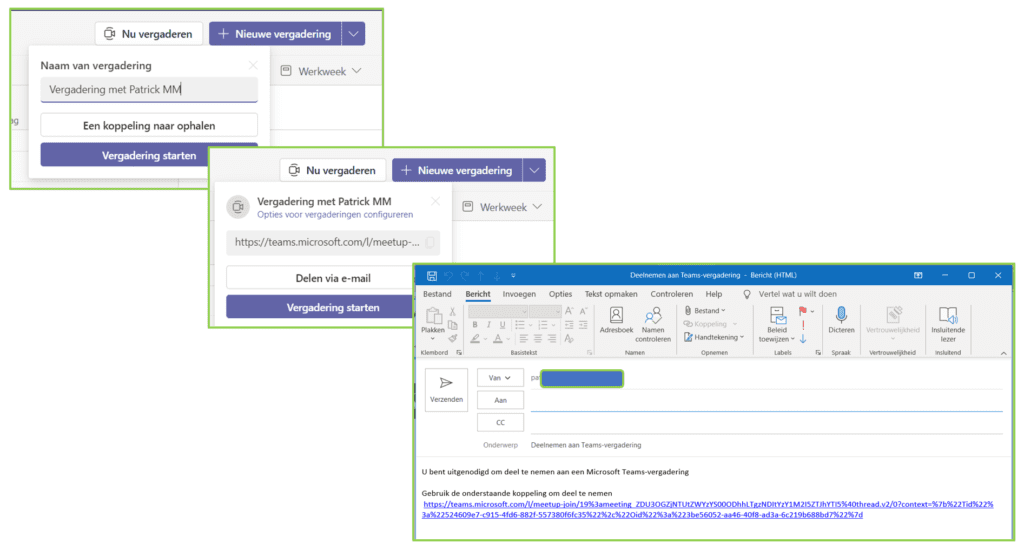Click the Verzenden send button

446,389
